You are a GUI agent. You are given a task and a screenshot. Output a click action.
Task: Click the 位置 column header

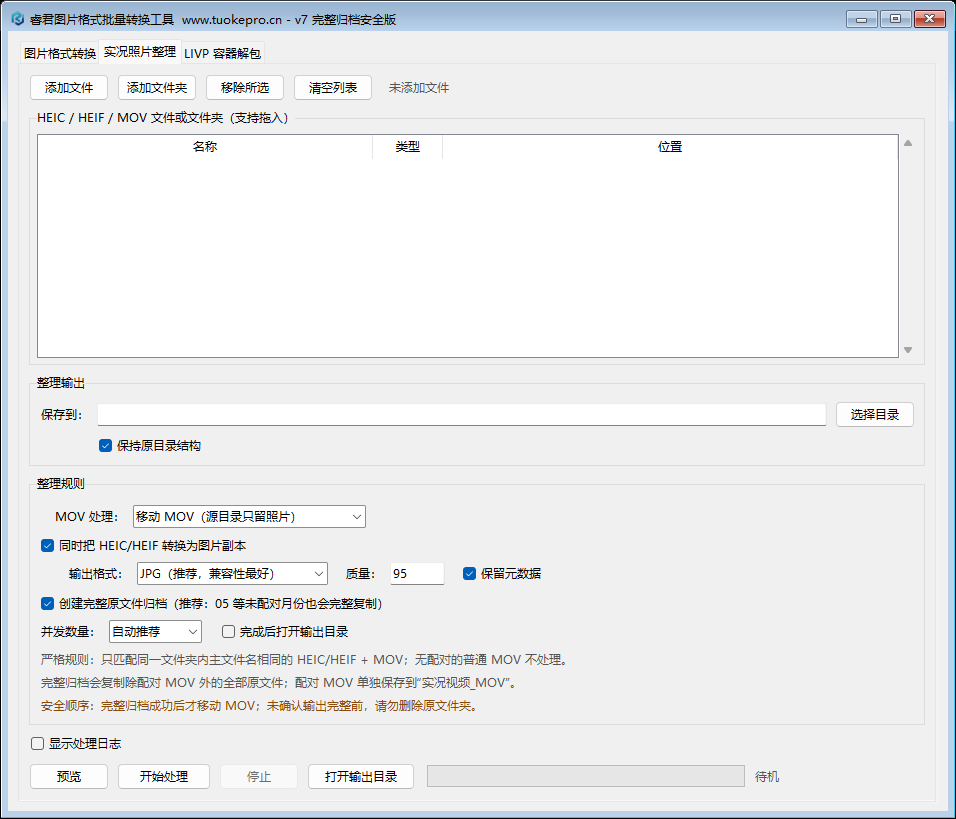(x=670, y=147)
